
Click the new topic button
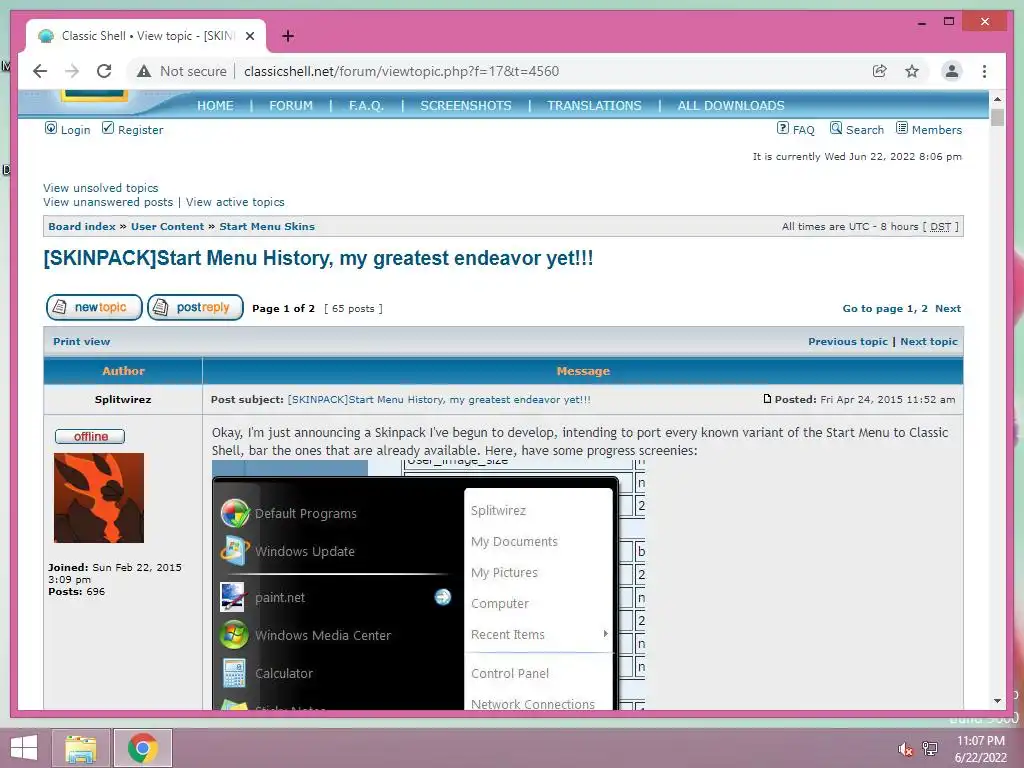coord(94,307)
